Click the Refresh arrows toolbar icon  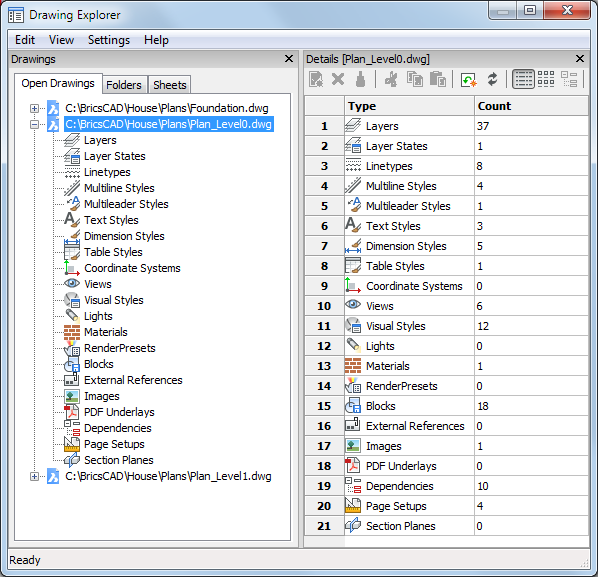point(492,79)
